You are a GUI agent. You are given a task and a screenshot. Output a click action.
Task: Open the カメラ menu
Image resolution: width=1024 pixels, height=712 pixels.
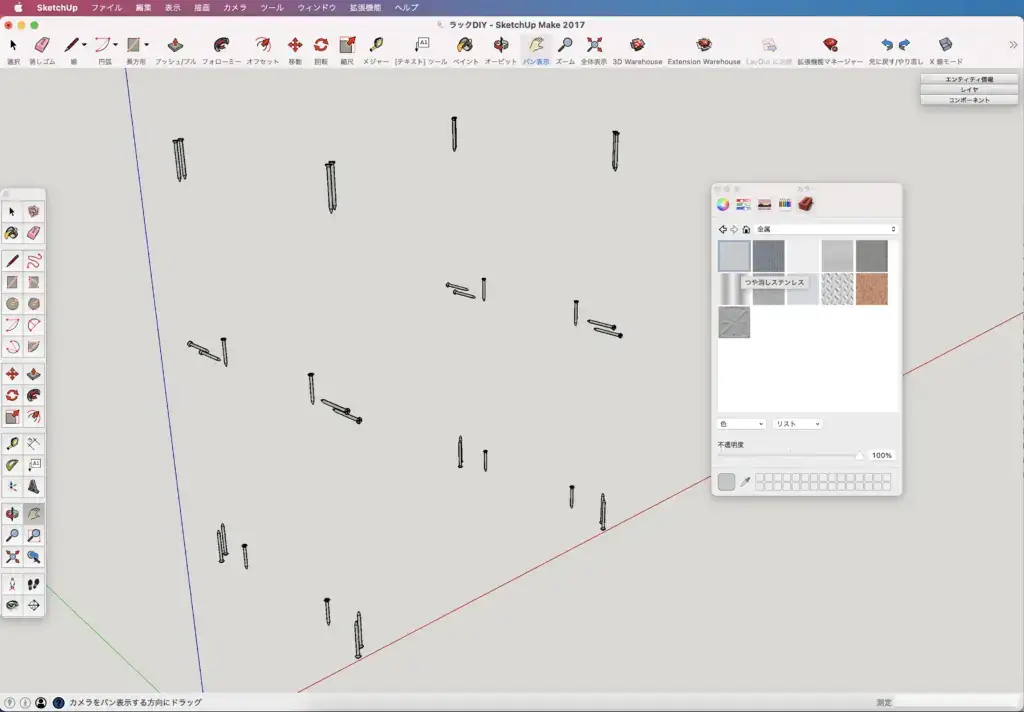pyautogui.click(x=234, y=8)
